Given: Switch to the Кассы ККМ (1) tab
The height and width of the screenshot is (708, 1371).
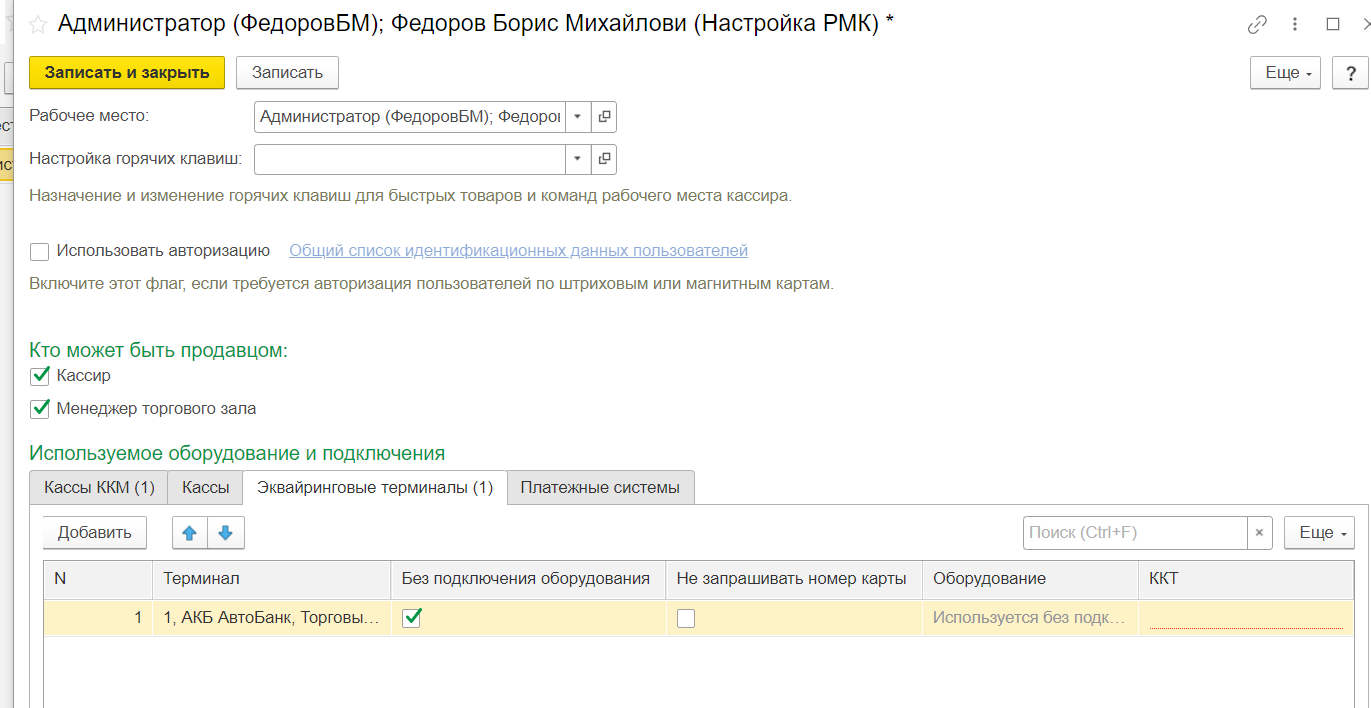Looking at the screenshot, I should [x=99, y=488].
